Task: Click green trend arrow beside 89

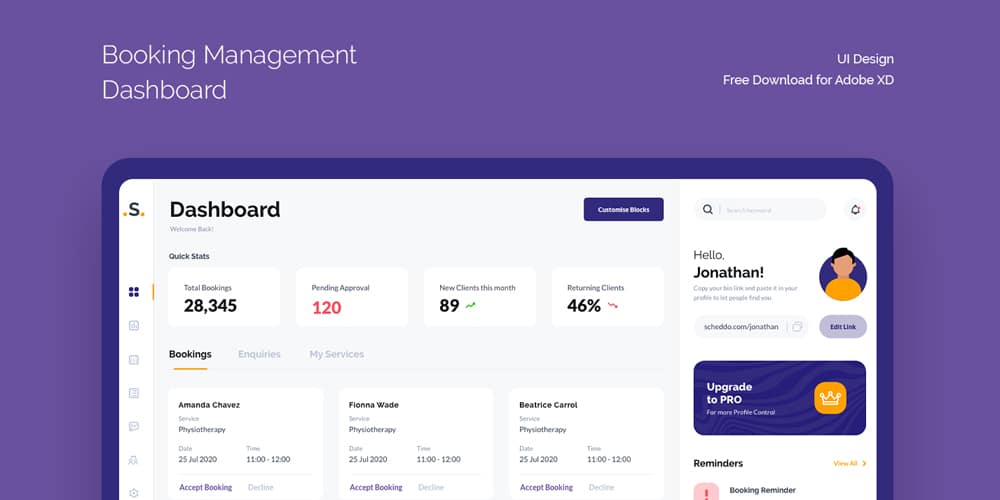Action: coord(471,305)
